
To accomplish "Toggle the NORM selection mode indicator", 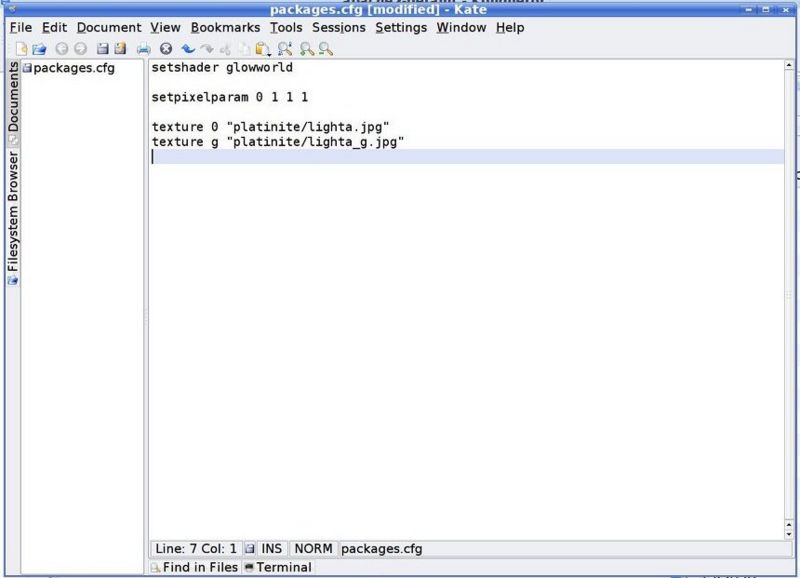I will (313, 548).
